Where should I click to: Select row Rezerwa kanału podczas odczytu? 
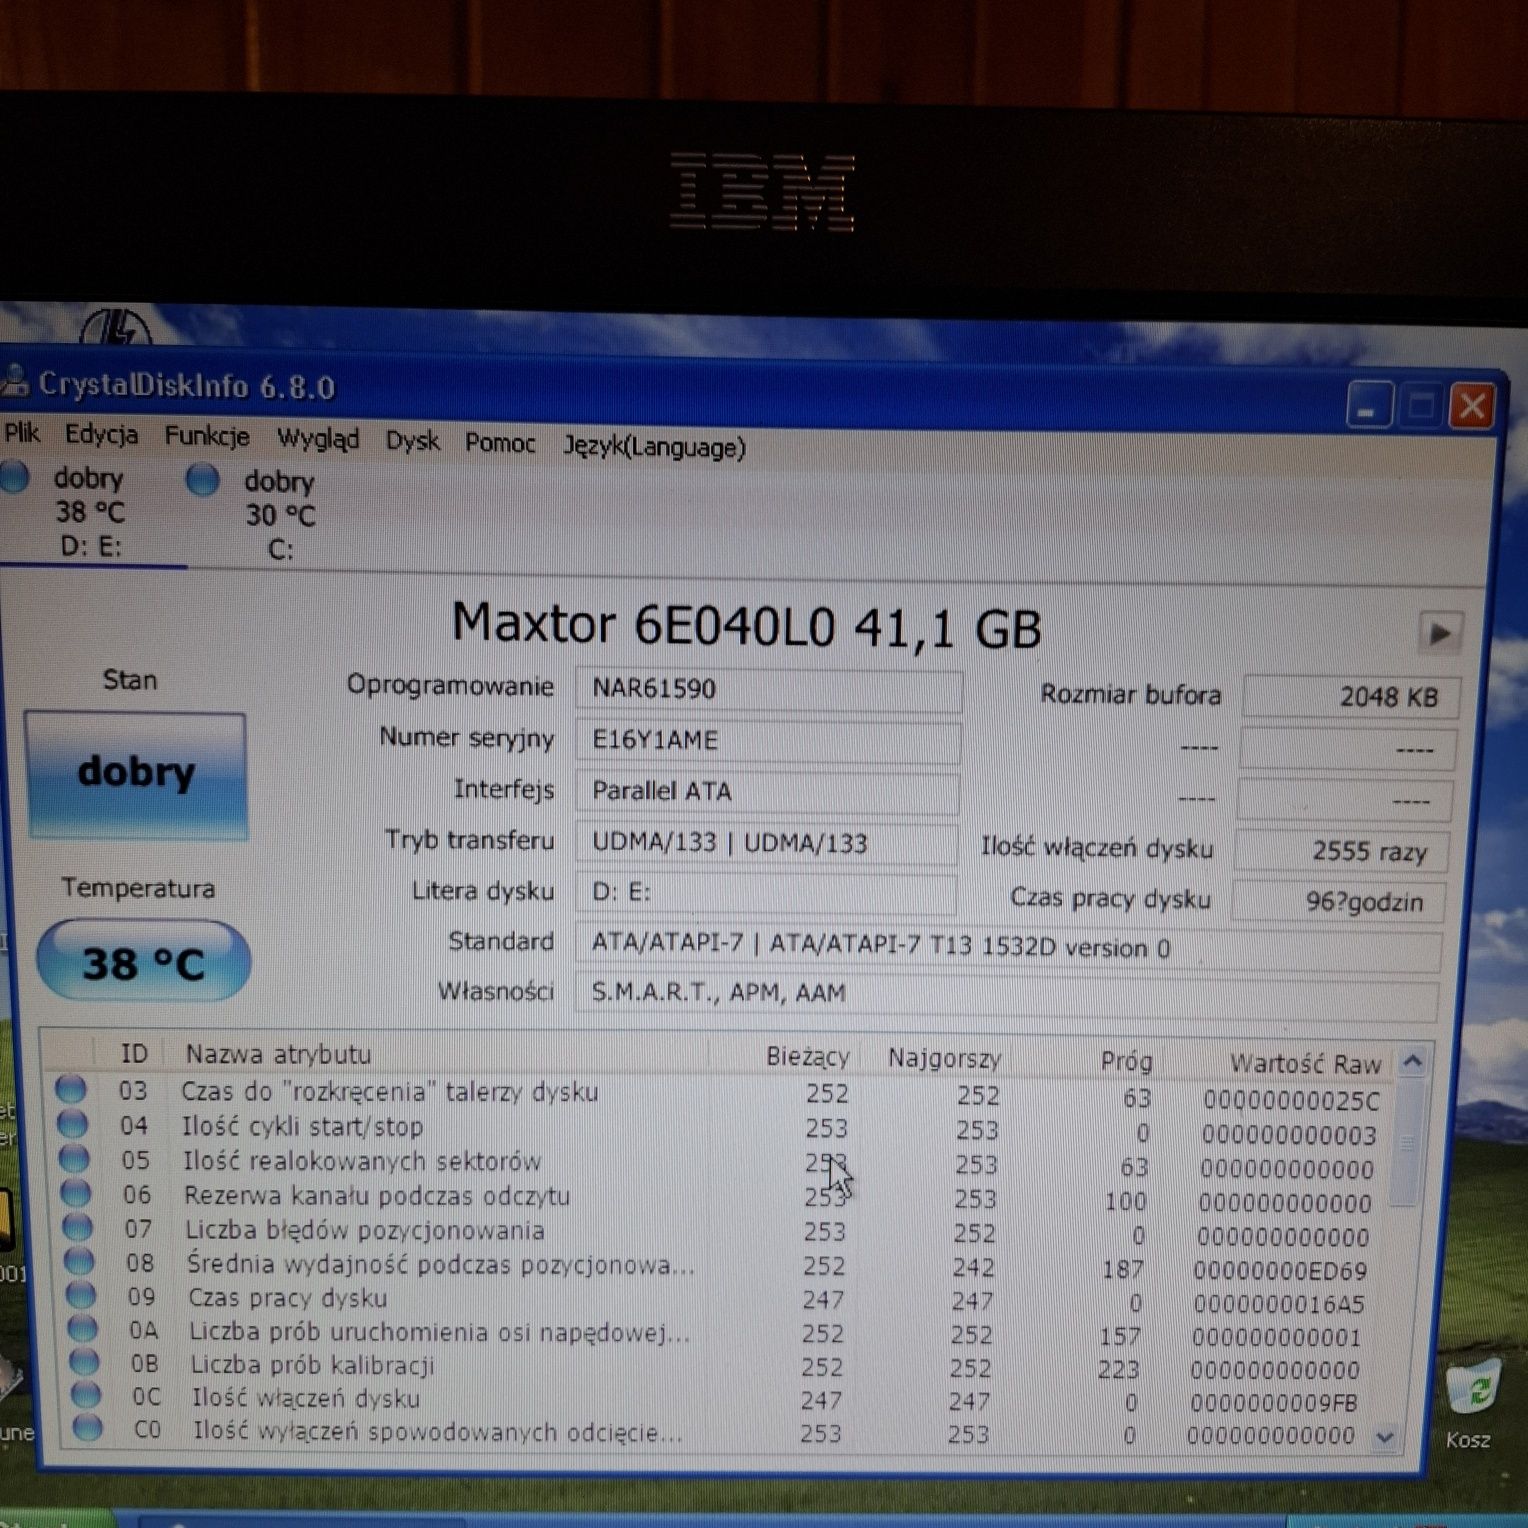coord(720,1197)
